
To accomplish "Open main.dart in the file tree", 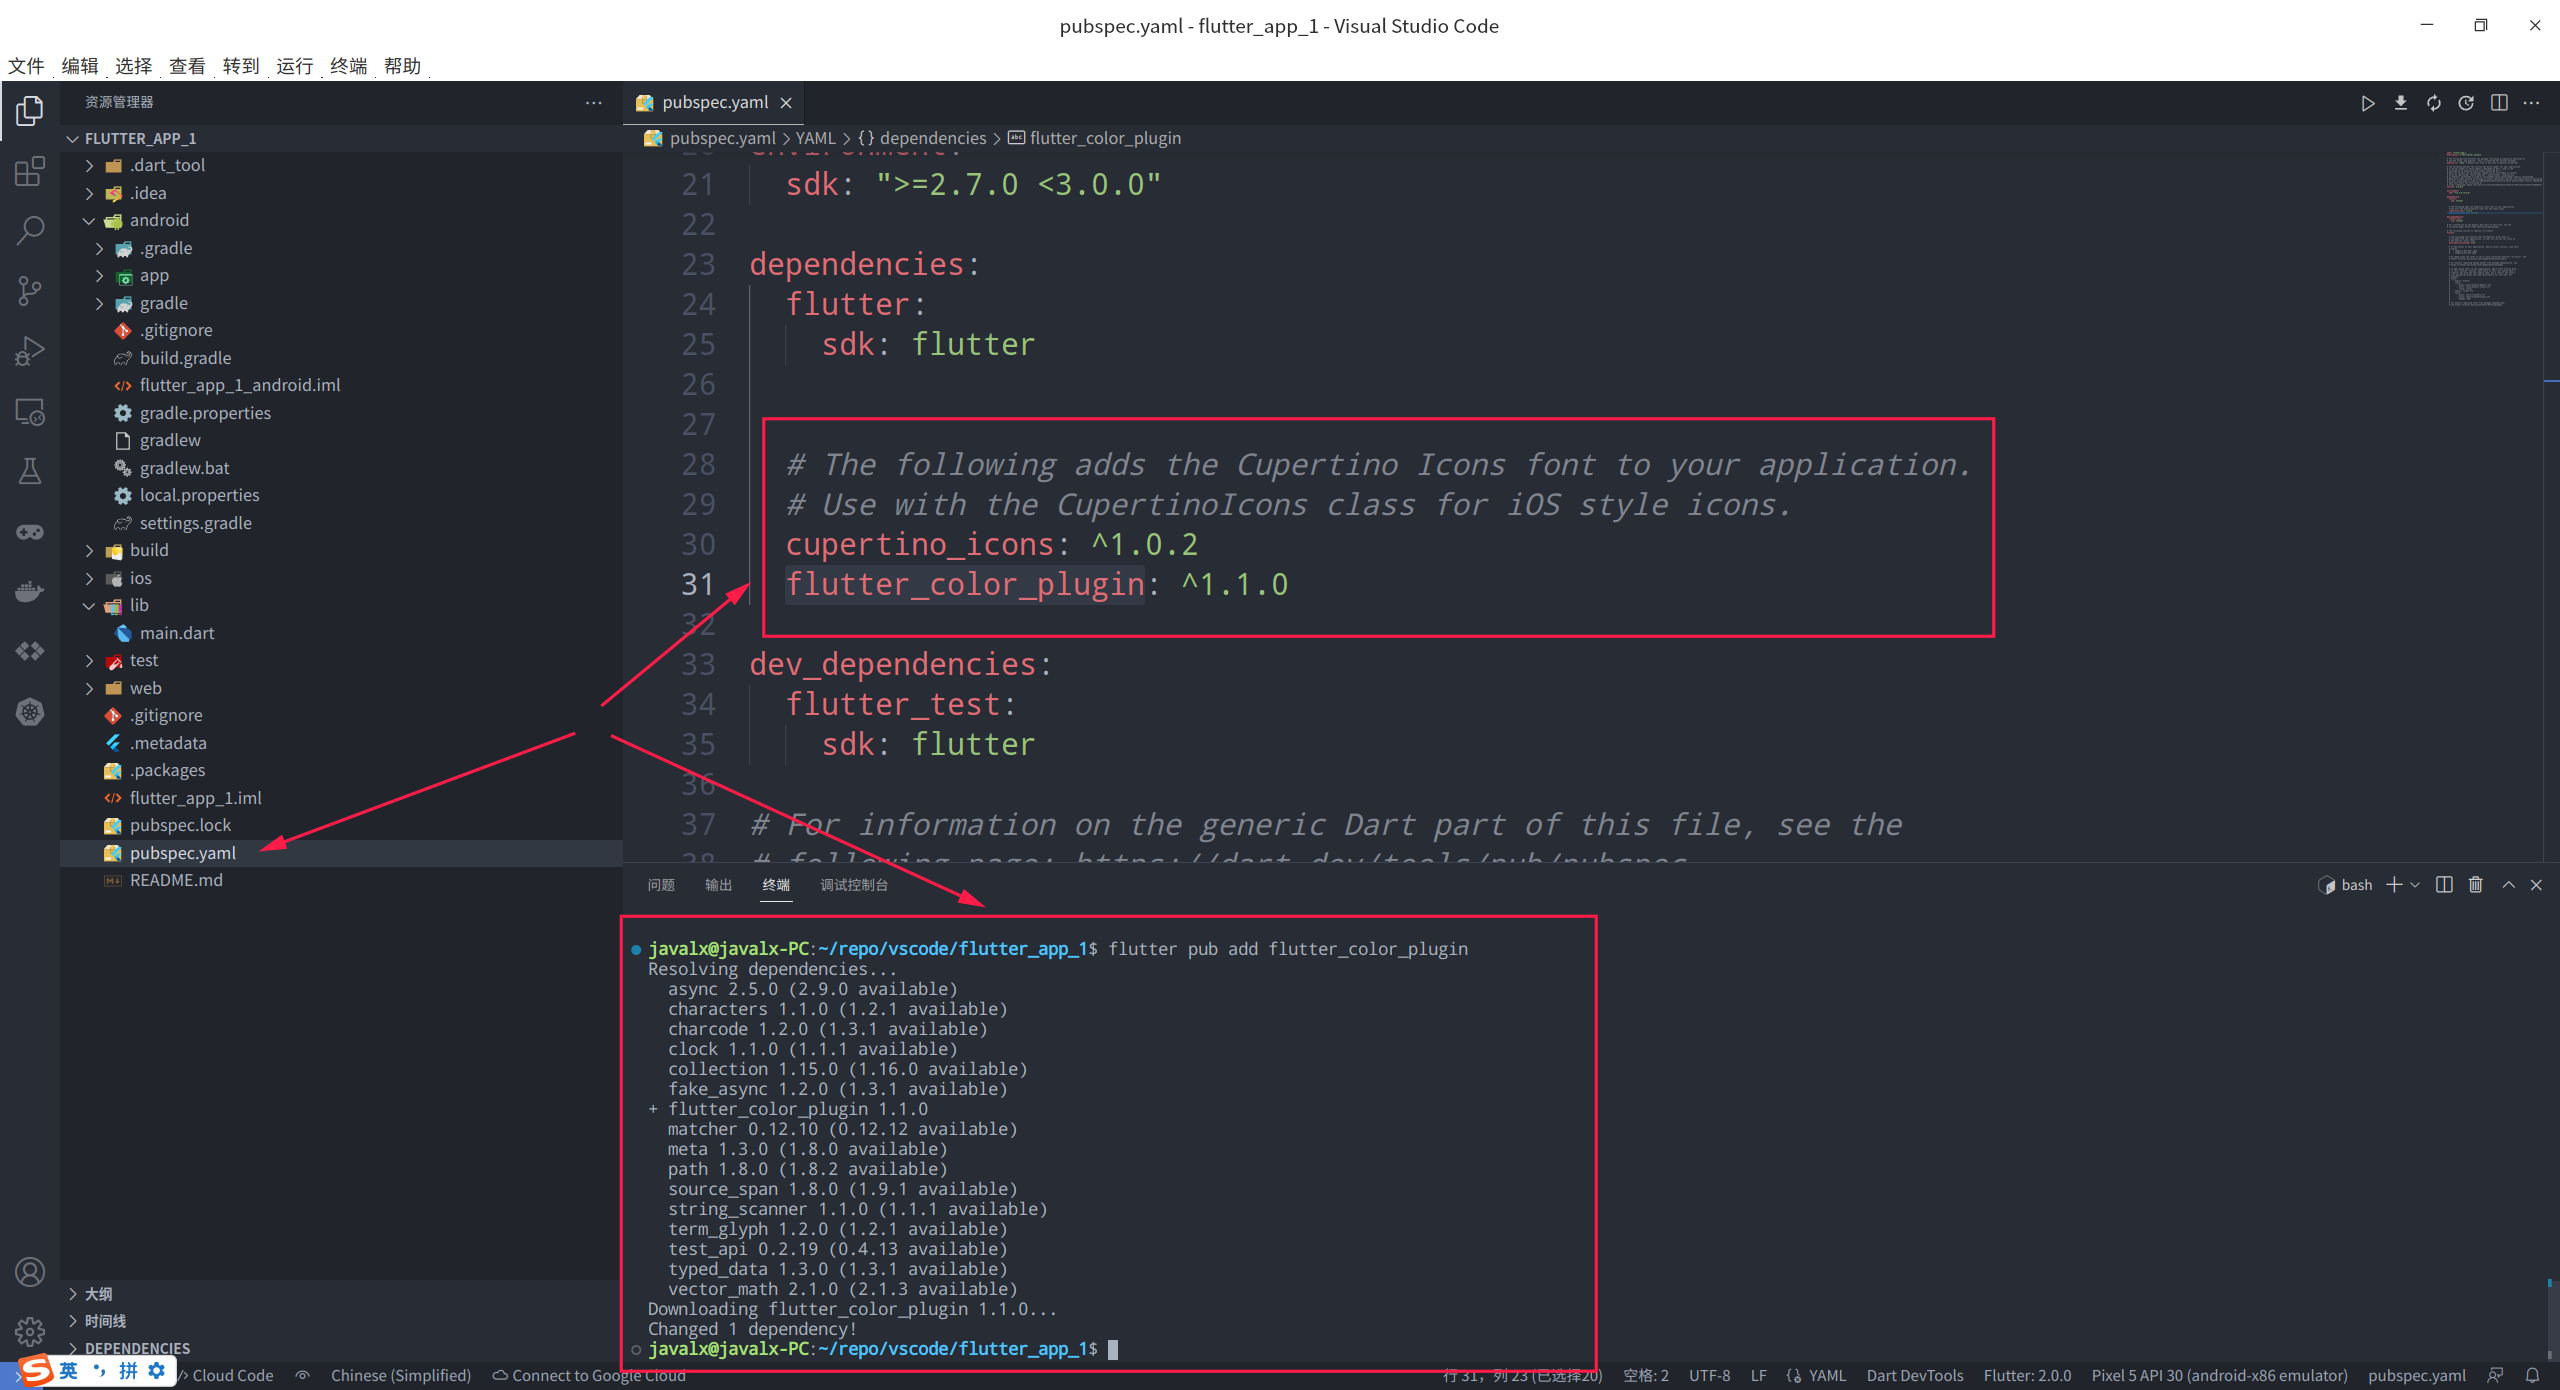I will tap(340, 633).
